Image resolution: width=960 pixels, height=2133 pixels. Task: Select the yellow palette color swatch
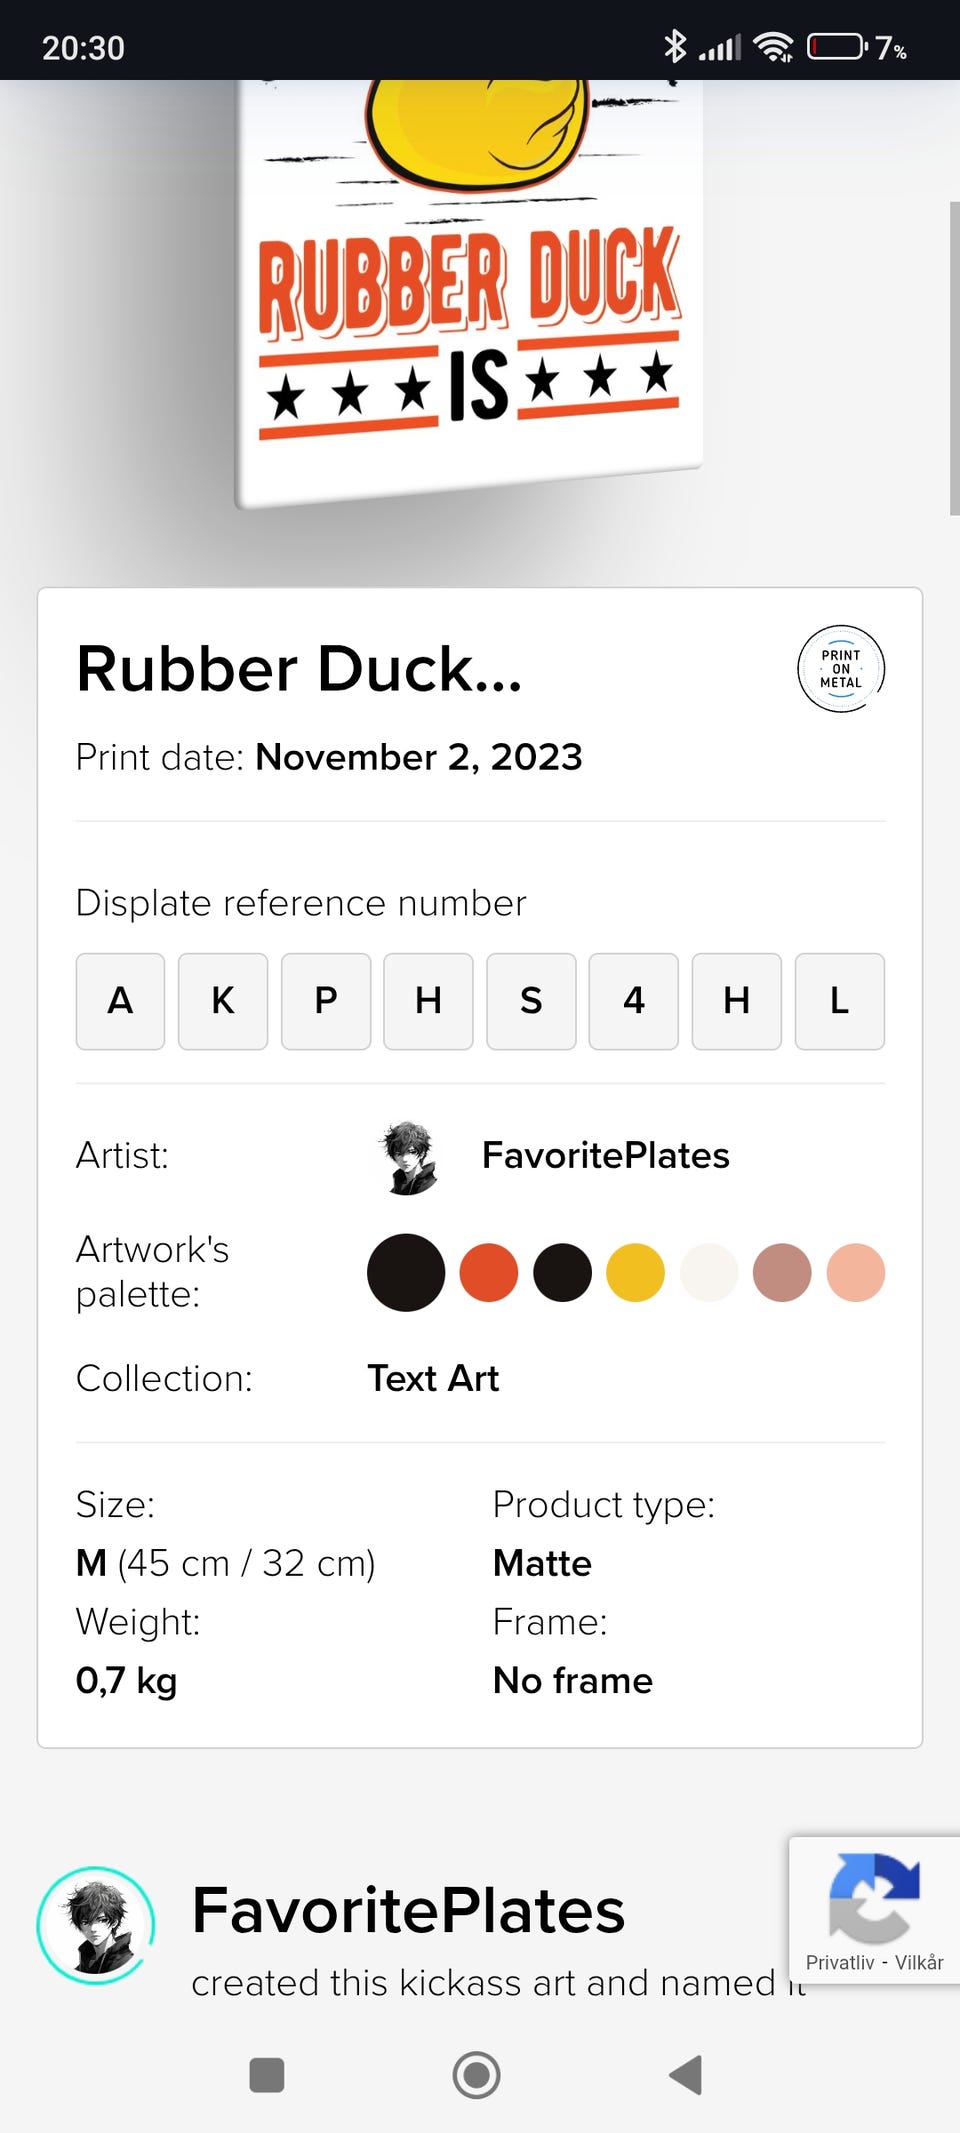pyautogui.click(x=635, y=1273)
